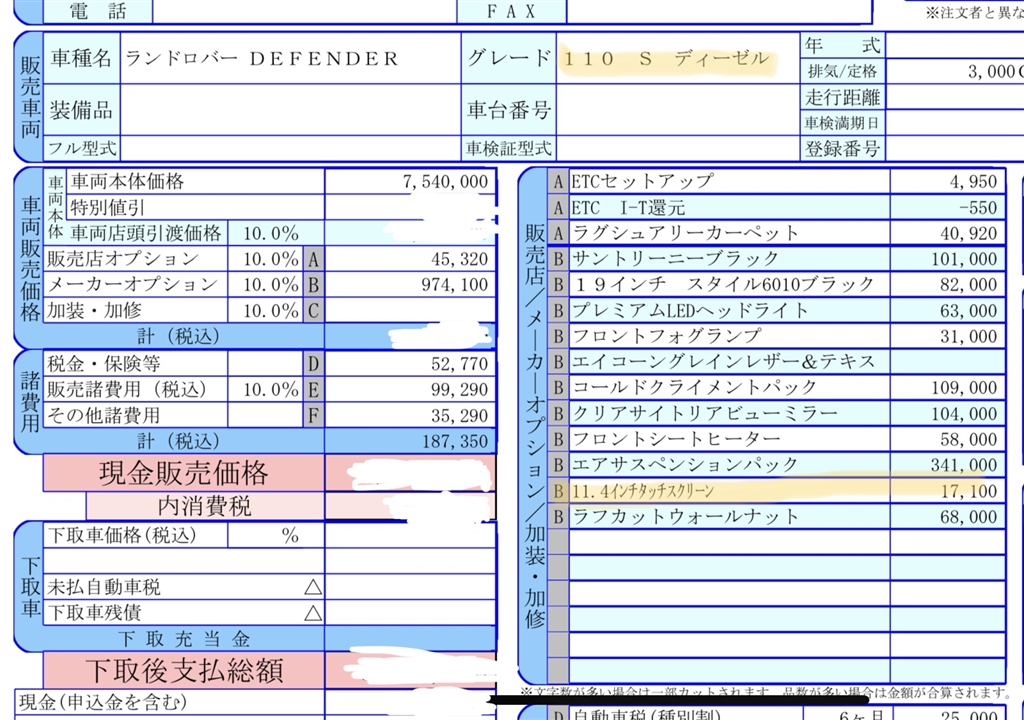
Task: Select the rear view mirror price 104,000
Action: 964,414
